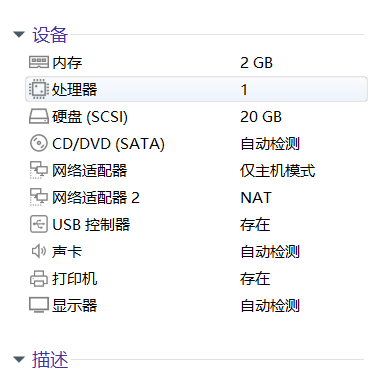This screenshot has width=373, height=370.
Task: Click the NAT value for adapter 2
Action: coord(256,198)
